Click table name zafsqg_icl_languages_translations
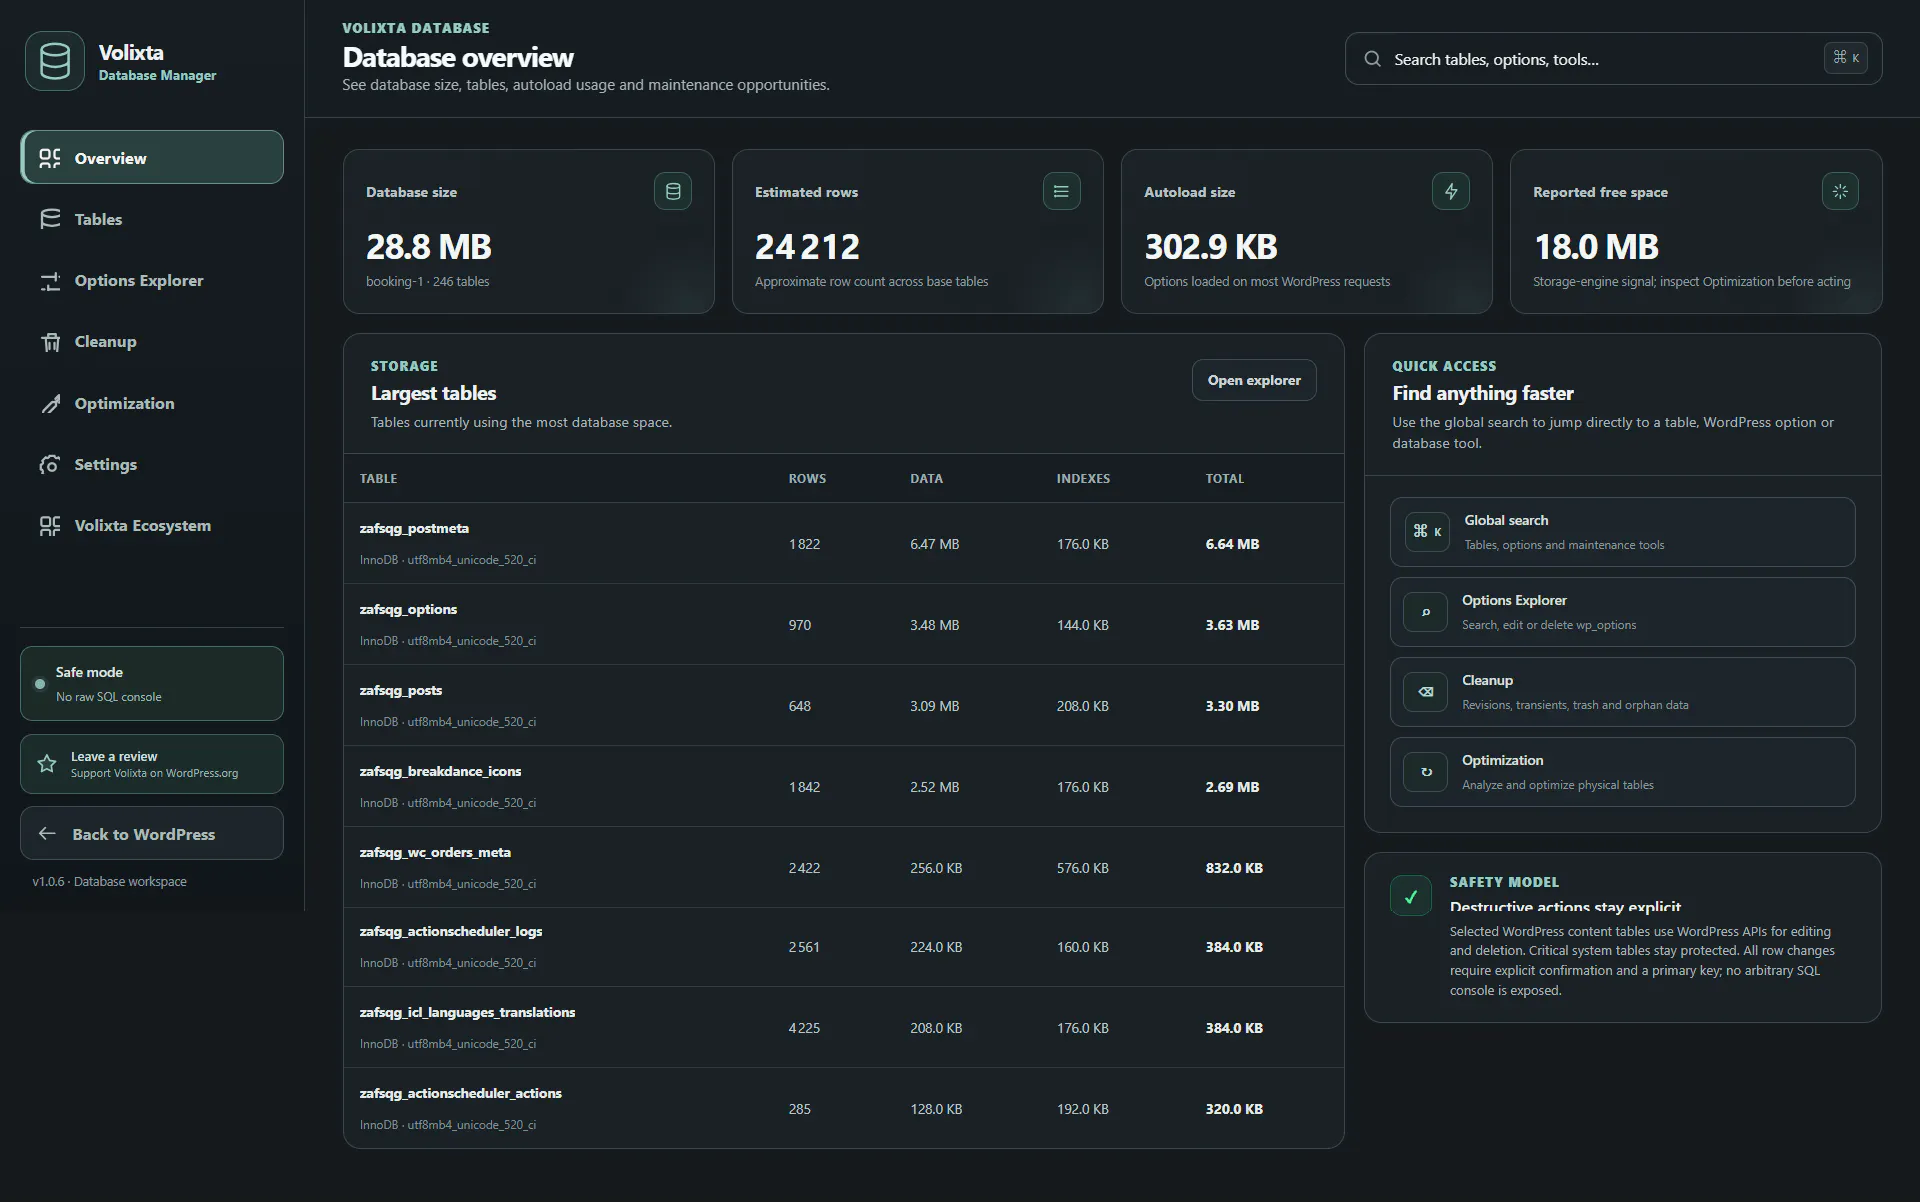 pyautogui.click(x=467, y=1012)
